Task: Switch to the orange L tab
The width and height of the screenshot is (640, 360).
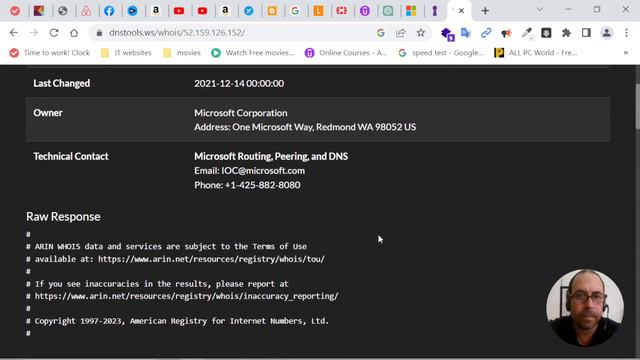Action: click(318, 11)
